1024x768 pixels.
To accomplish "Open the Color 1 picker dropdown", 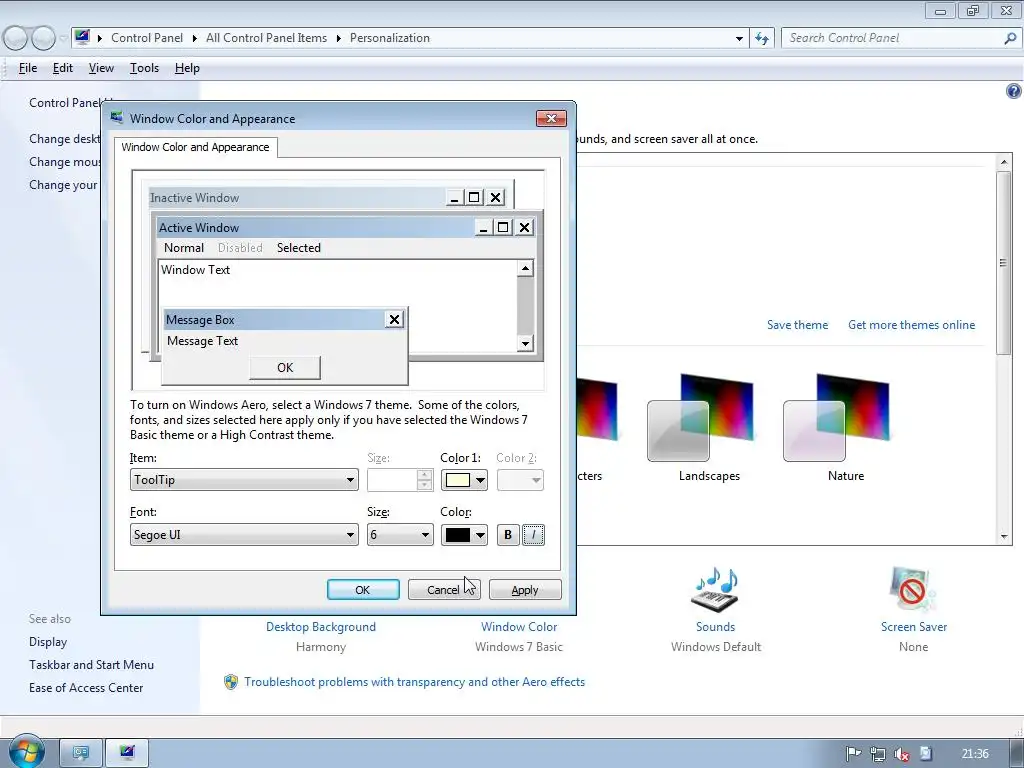I will [464, 480].
